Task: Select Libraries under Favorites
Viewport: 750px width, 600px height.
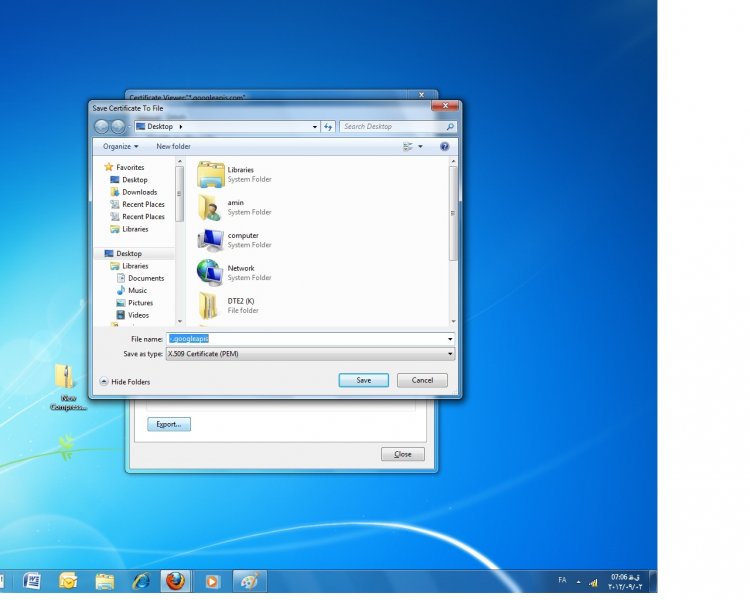Action: click(130, 229)
